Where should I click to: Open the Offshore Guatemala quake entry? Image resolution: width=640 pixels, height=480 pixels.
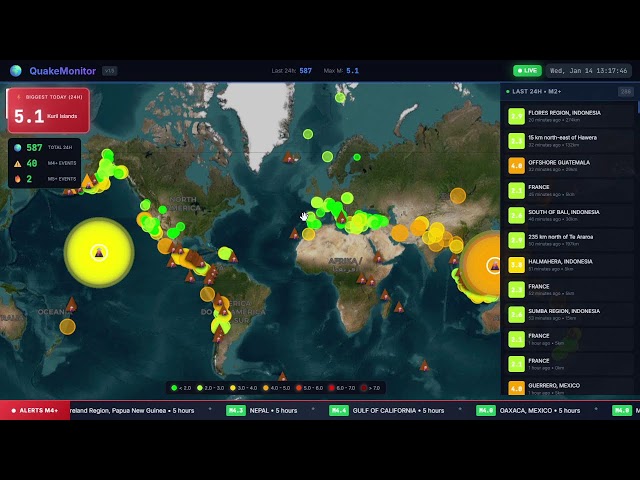tap(568, 166)
